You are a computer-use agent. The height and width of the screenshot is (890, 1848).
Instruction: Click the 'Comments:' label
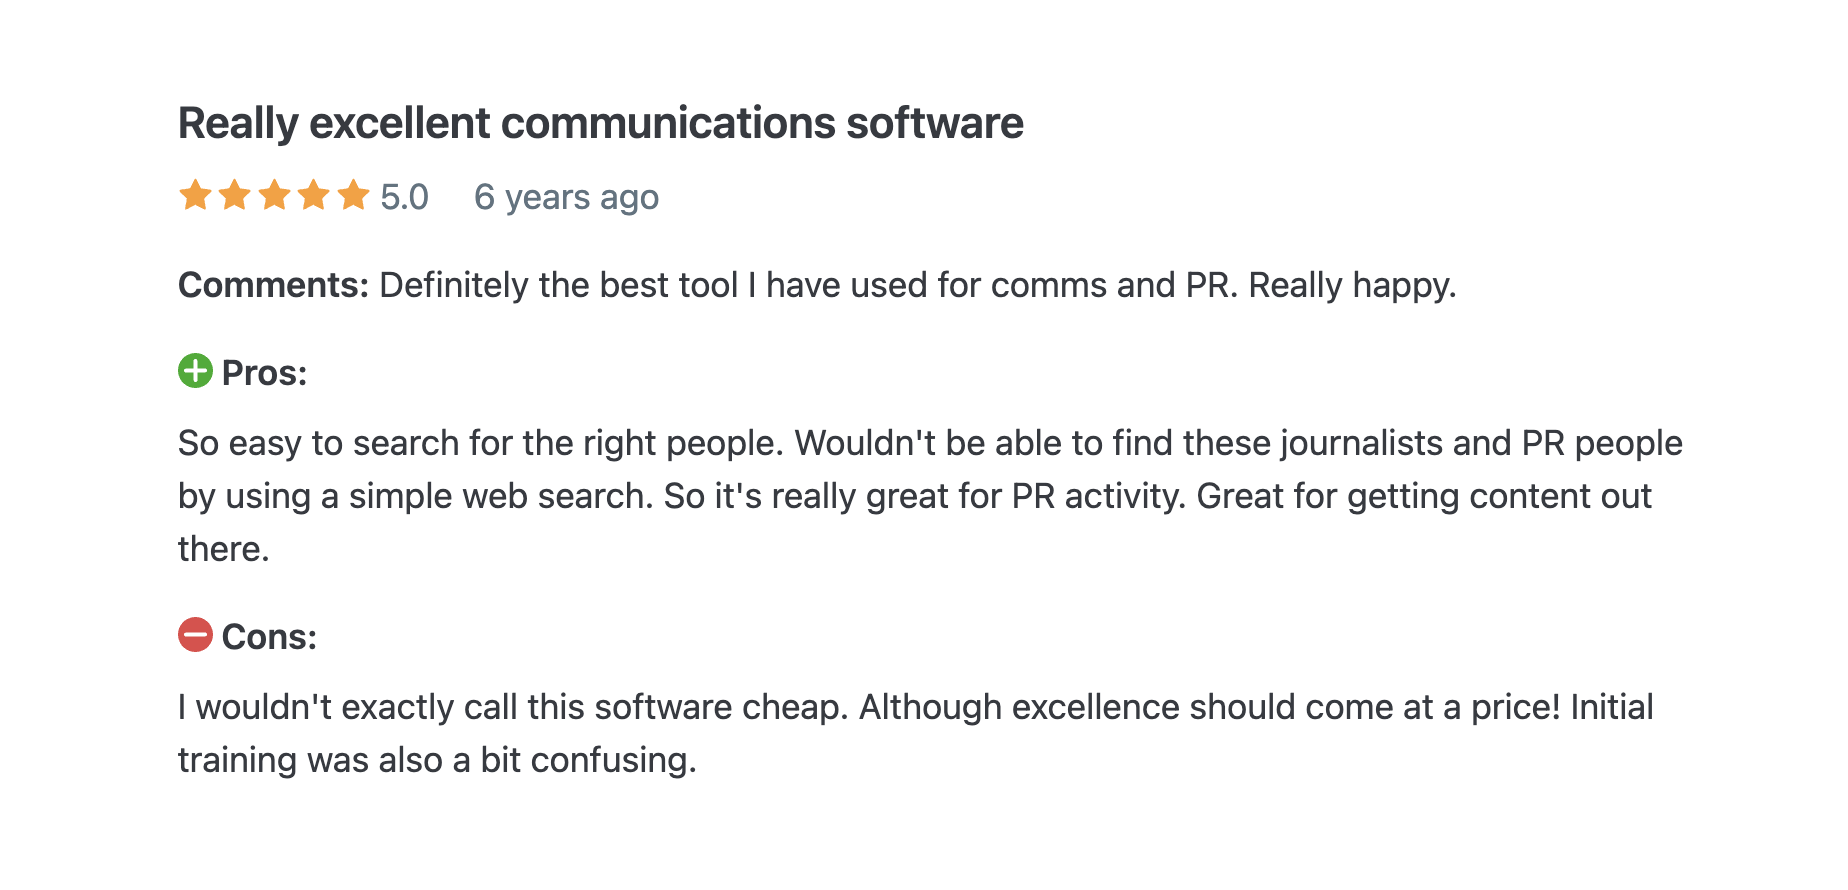pyautogui.click(x=274, y=285)
